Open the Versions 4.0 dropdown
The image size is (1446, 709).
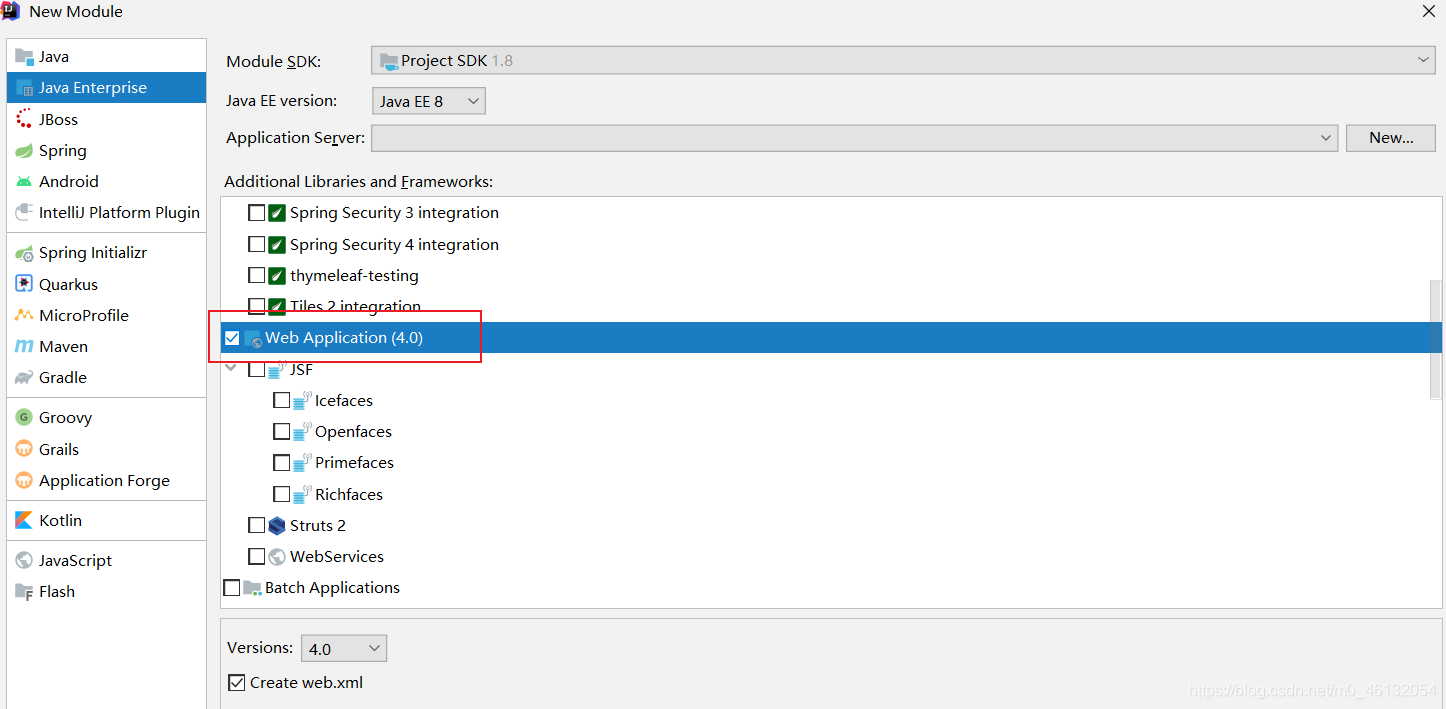[x=343, y=648]
